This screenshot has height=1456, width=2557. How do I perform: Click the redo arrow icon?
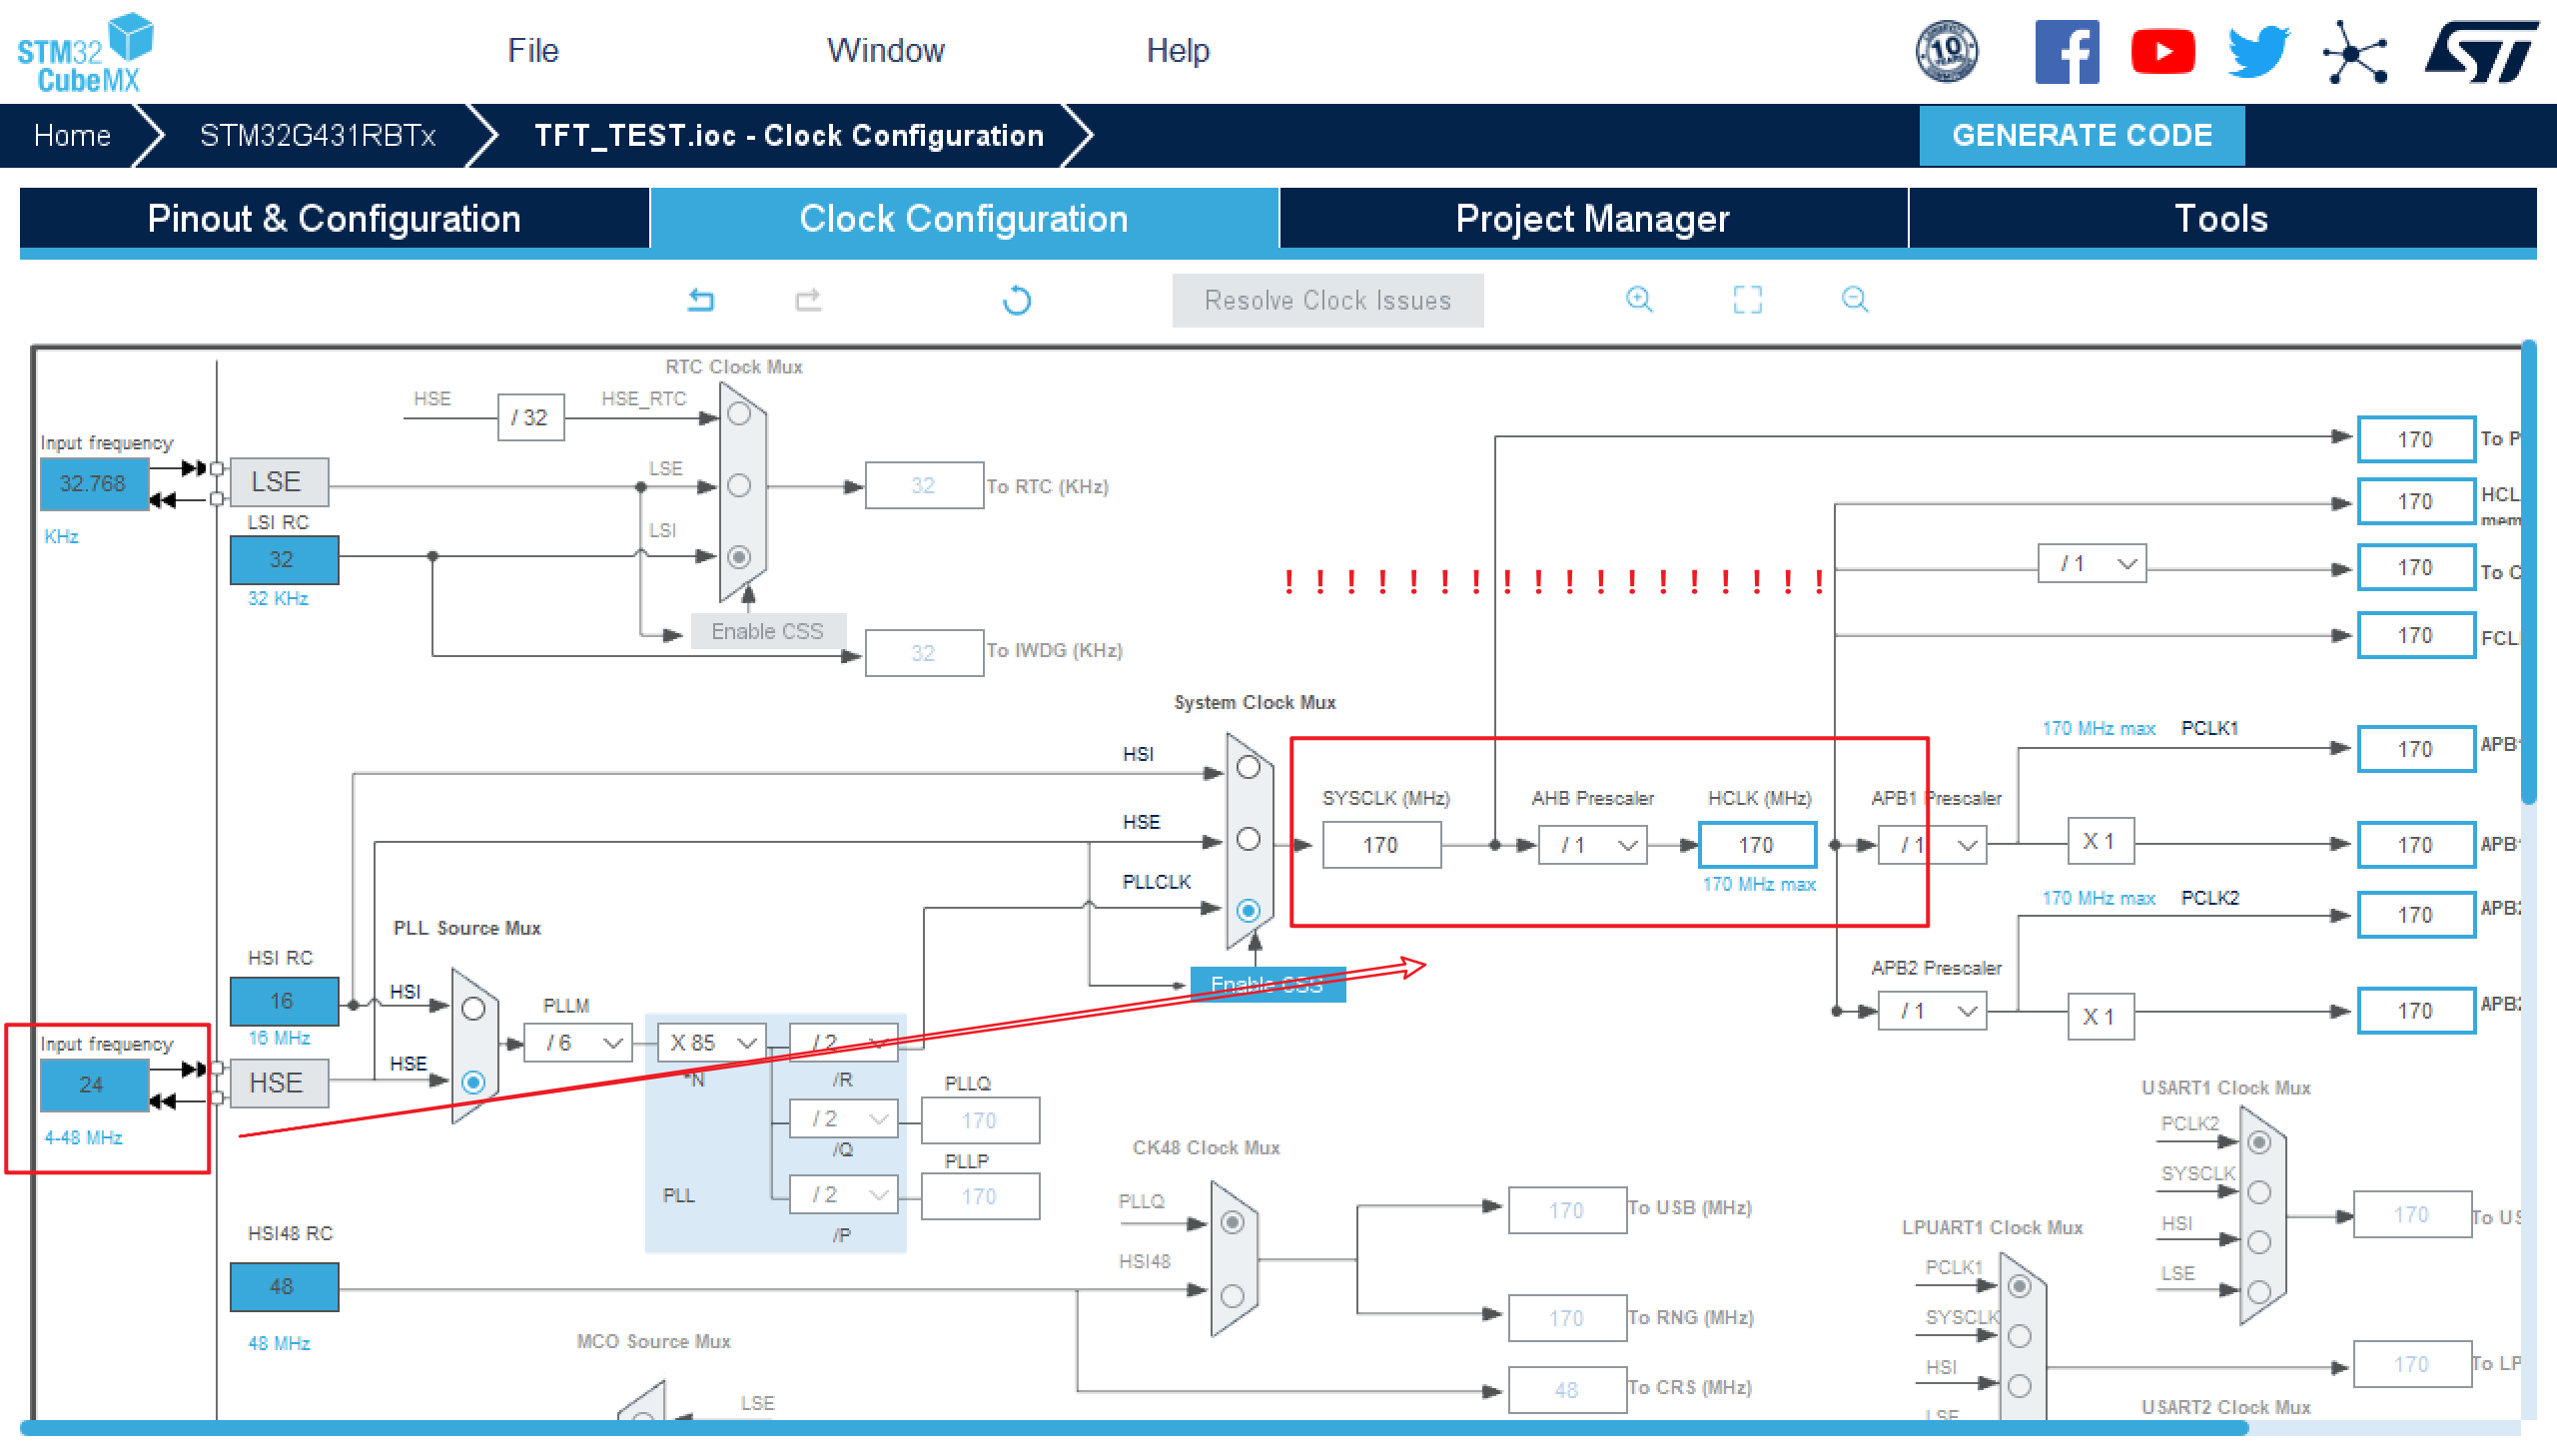pos(808,300)
